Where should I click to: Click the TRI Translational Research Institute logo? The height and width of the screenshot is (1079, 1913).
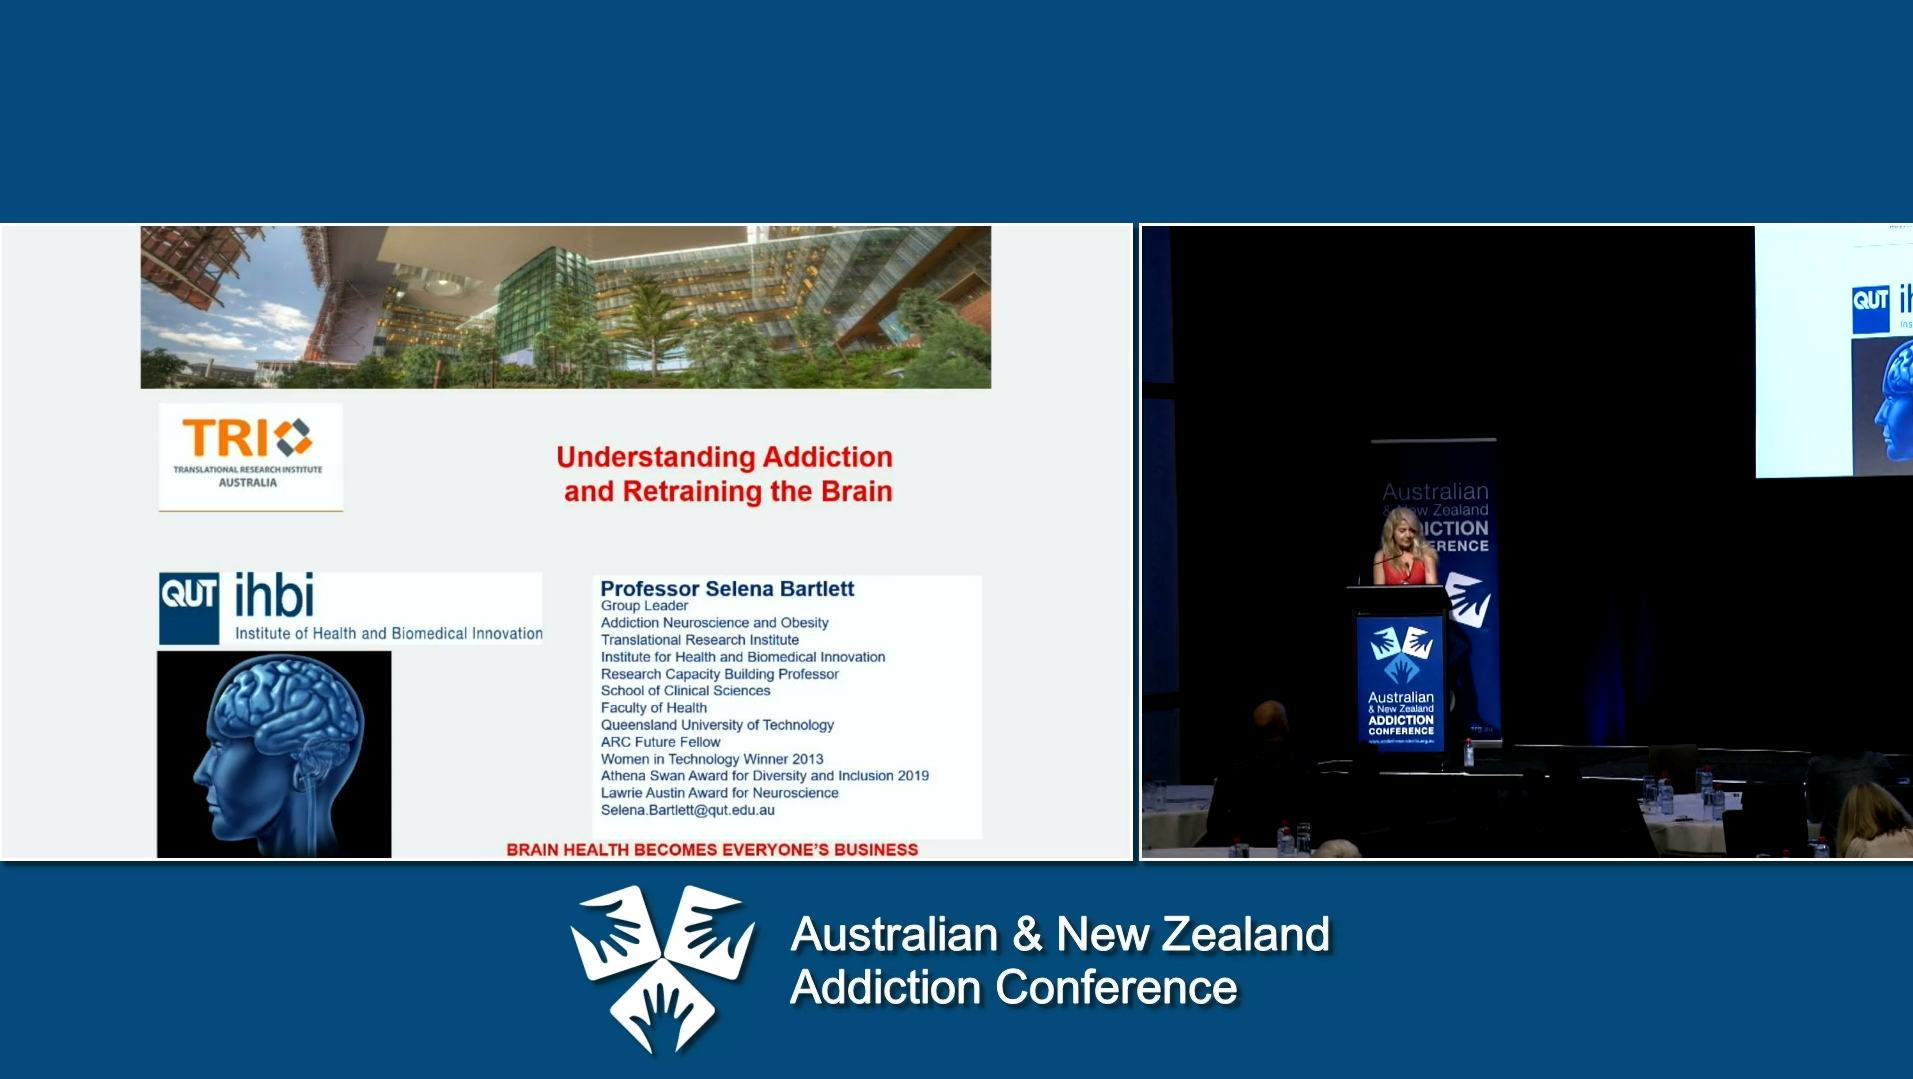click(250, 457)
